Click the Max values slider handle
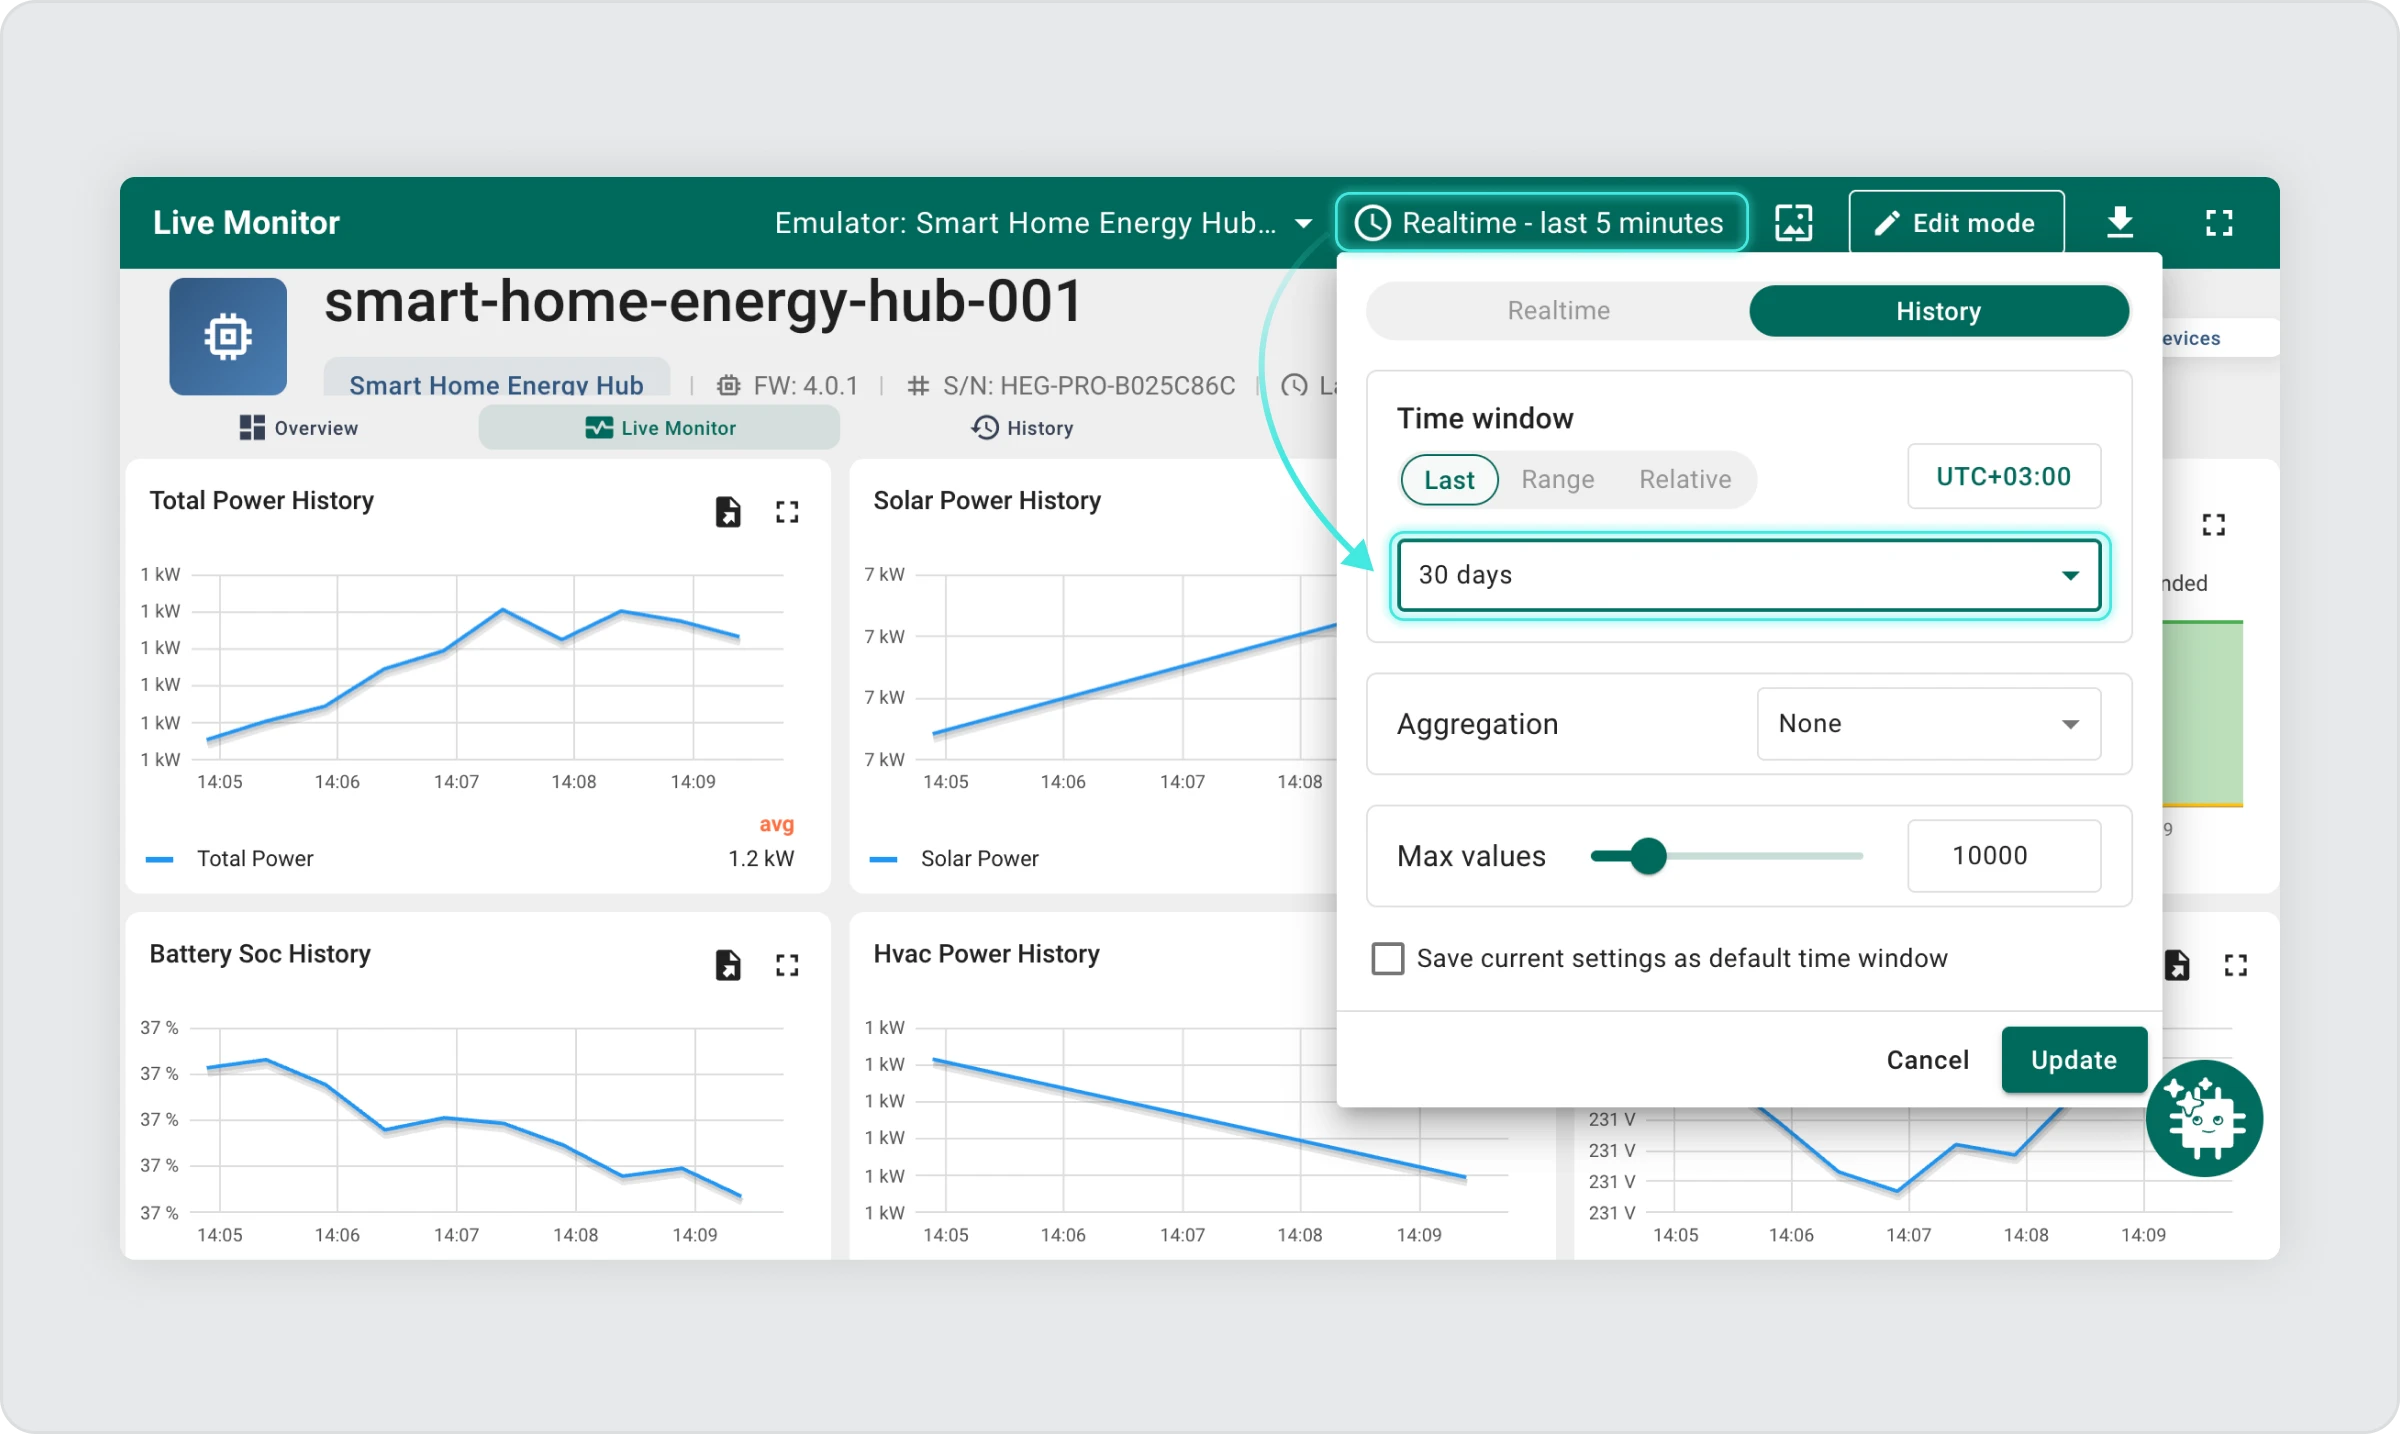 coord(1648,856)
